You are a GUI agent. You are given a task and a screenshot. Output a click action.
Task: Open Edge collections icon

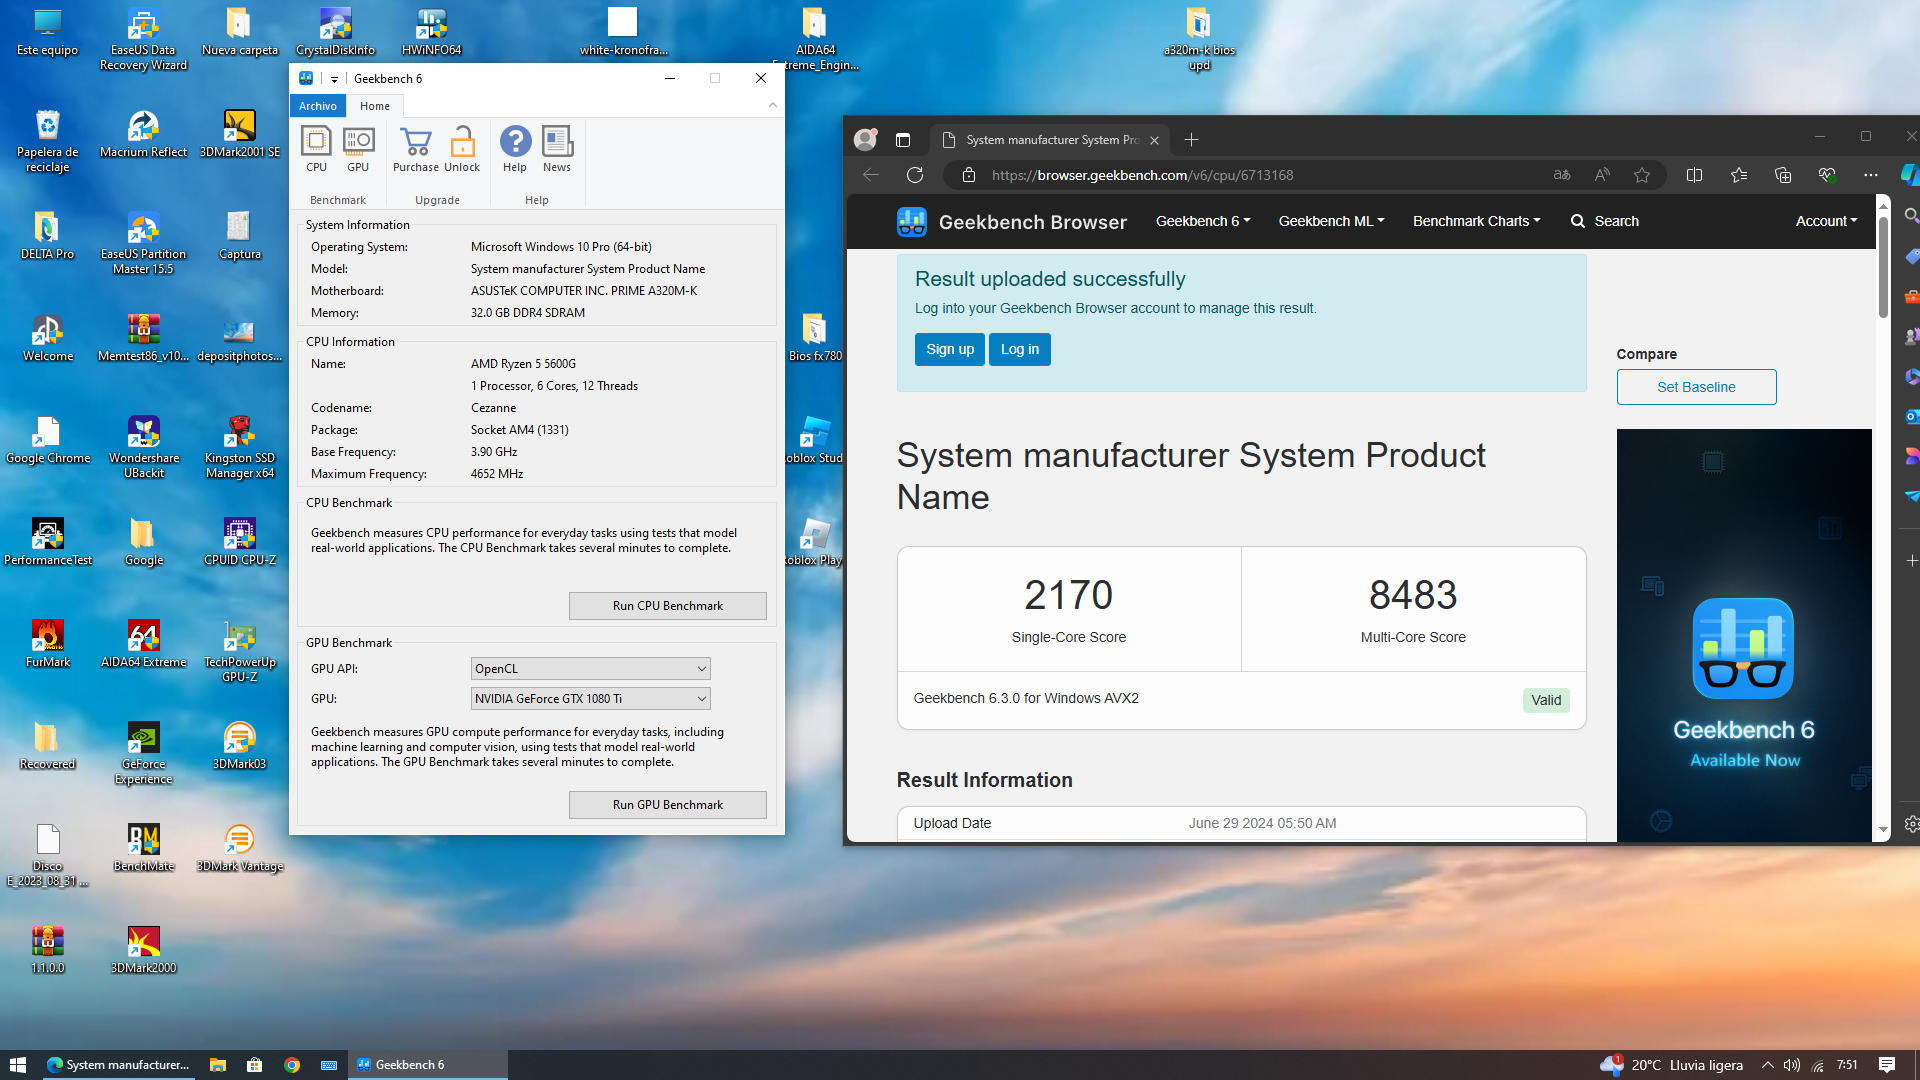pos(1783,175)
